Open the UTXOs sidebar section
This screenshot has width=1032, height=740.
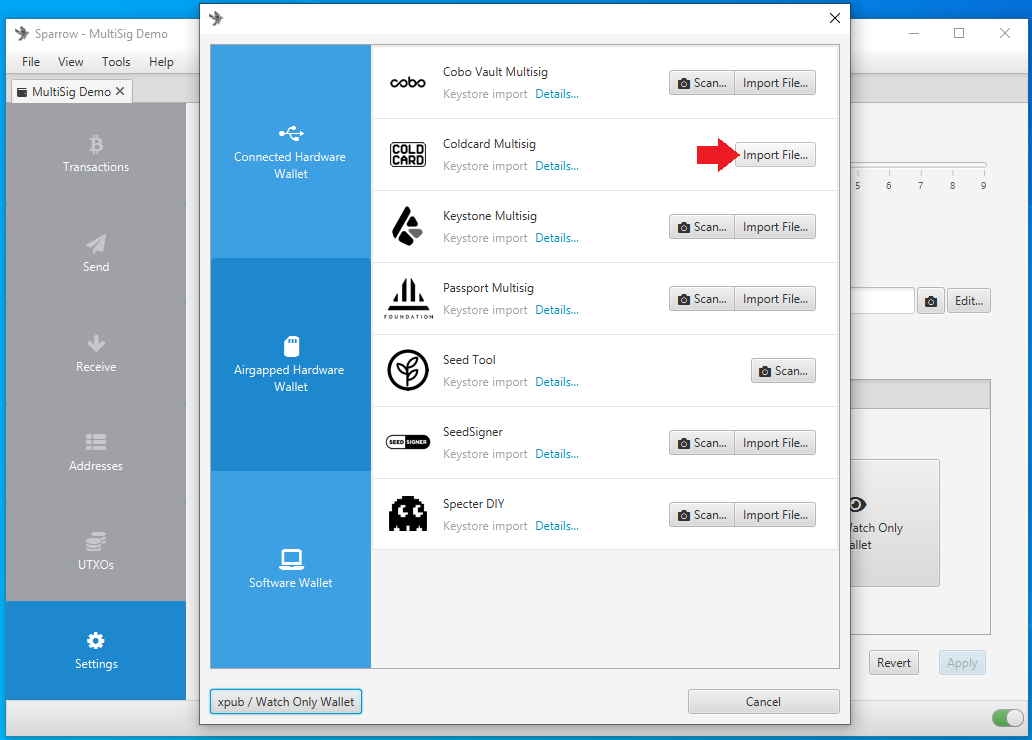96,552
